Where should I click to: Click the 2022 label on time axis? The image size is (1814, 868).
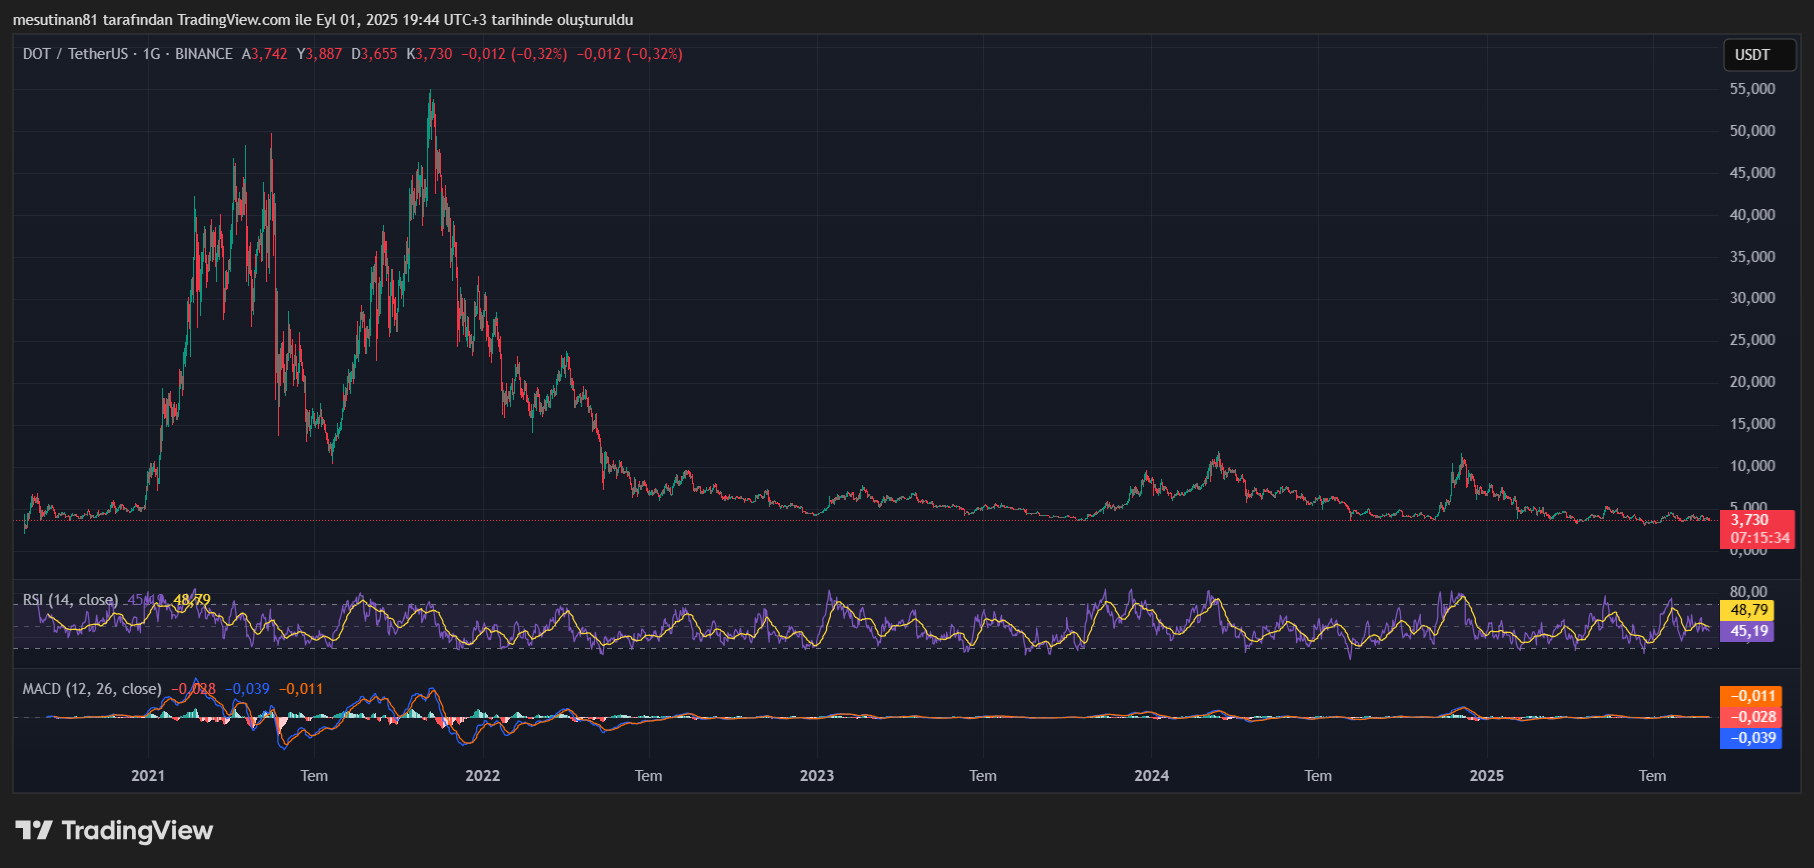[483, 776]
